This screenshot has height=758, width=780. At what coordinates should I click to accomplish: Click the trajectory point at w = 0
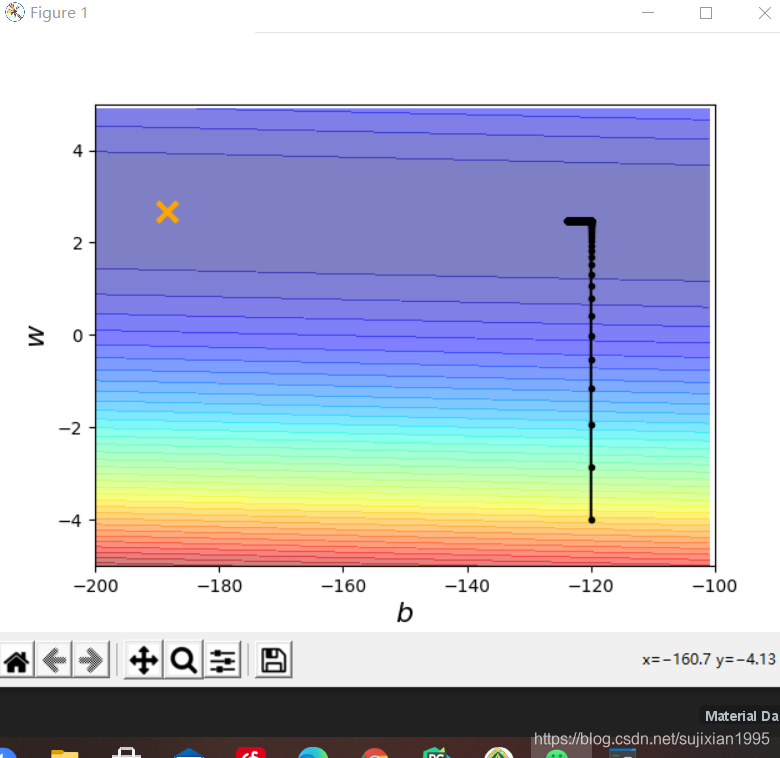(x=591, y=337)
